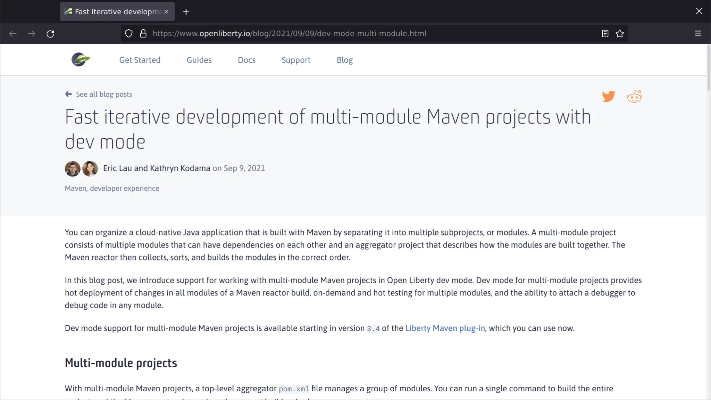Go to the Docs nav item
Screen dimensions: 711x400
[246, 60]
